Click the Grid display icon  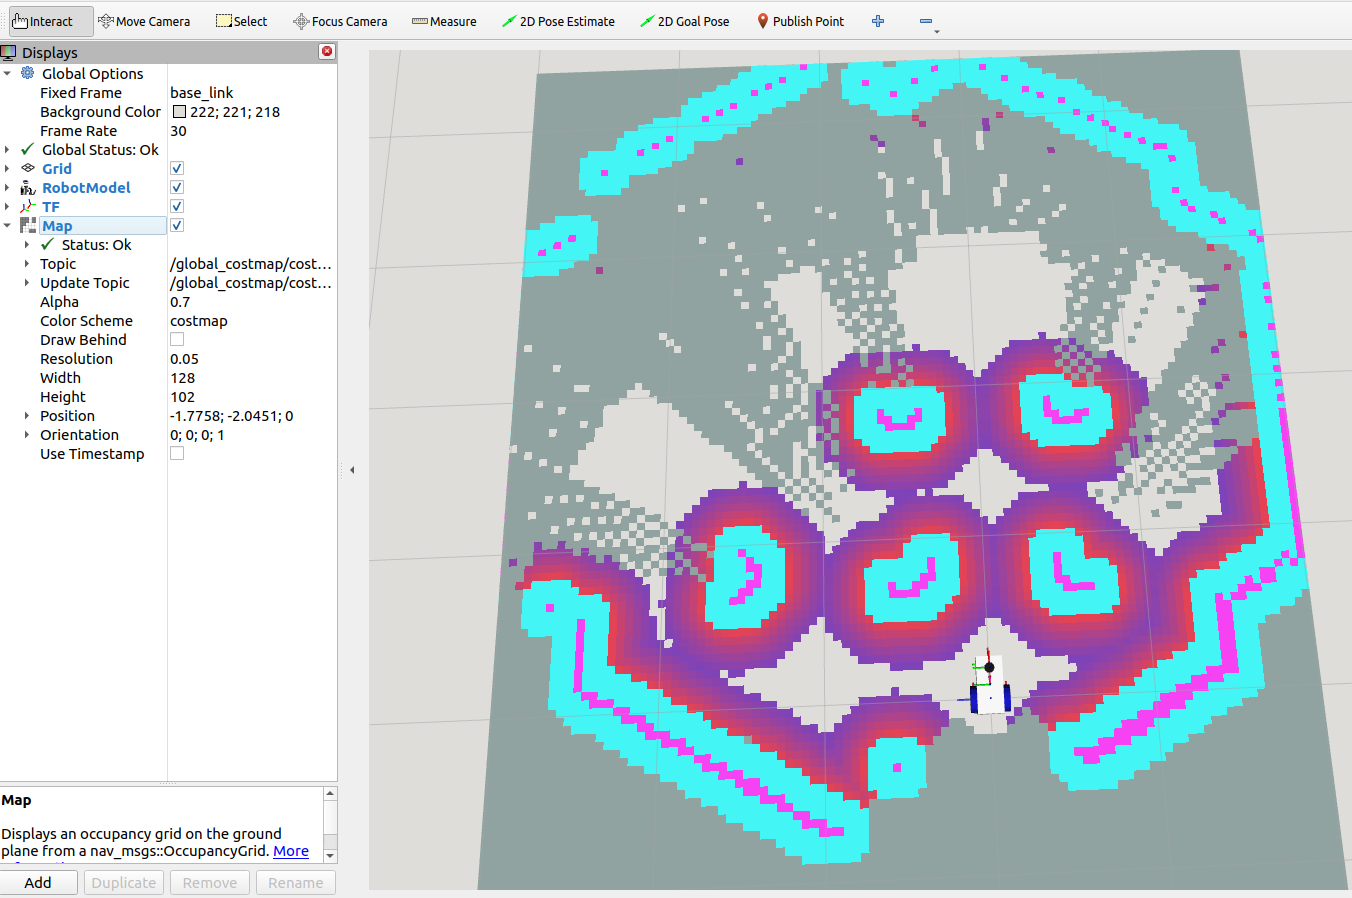28,168
